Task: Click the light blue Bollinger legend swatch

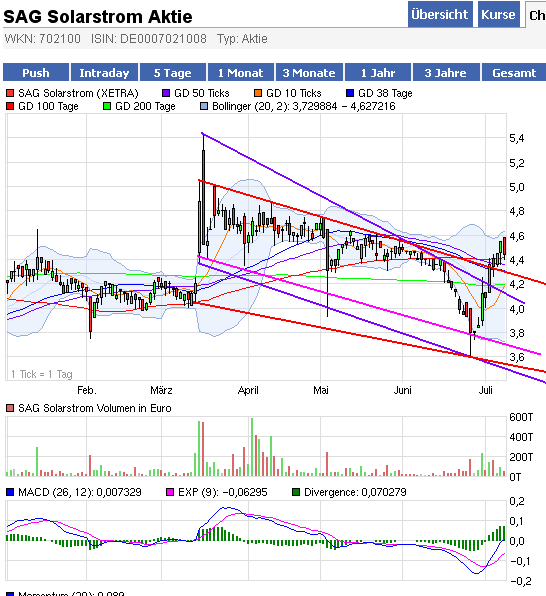Action: tap(204, 106)
